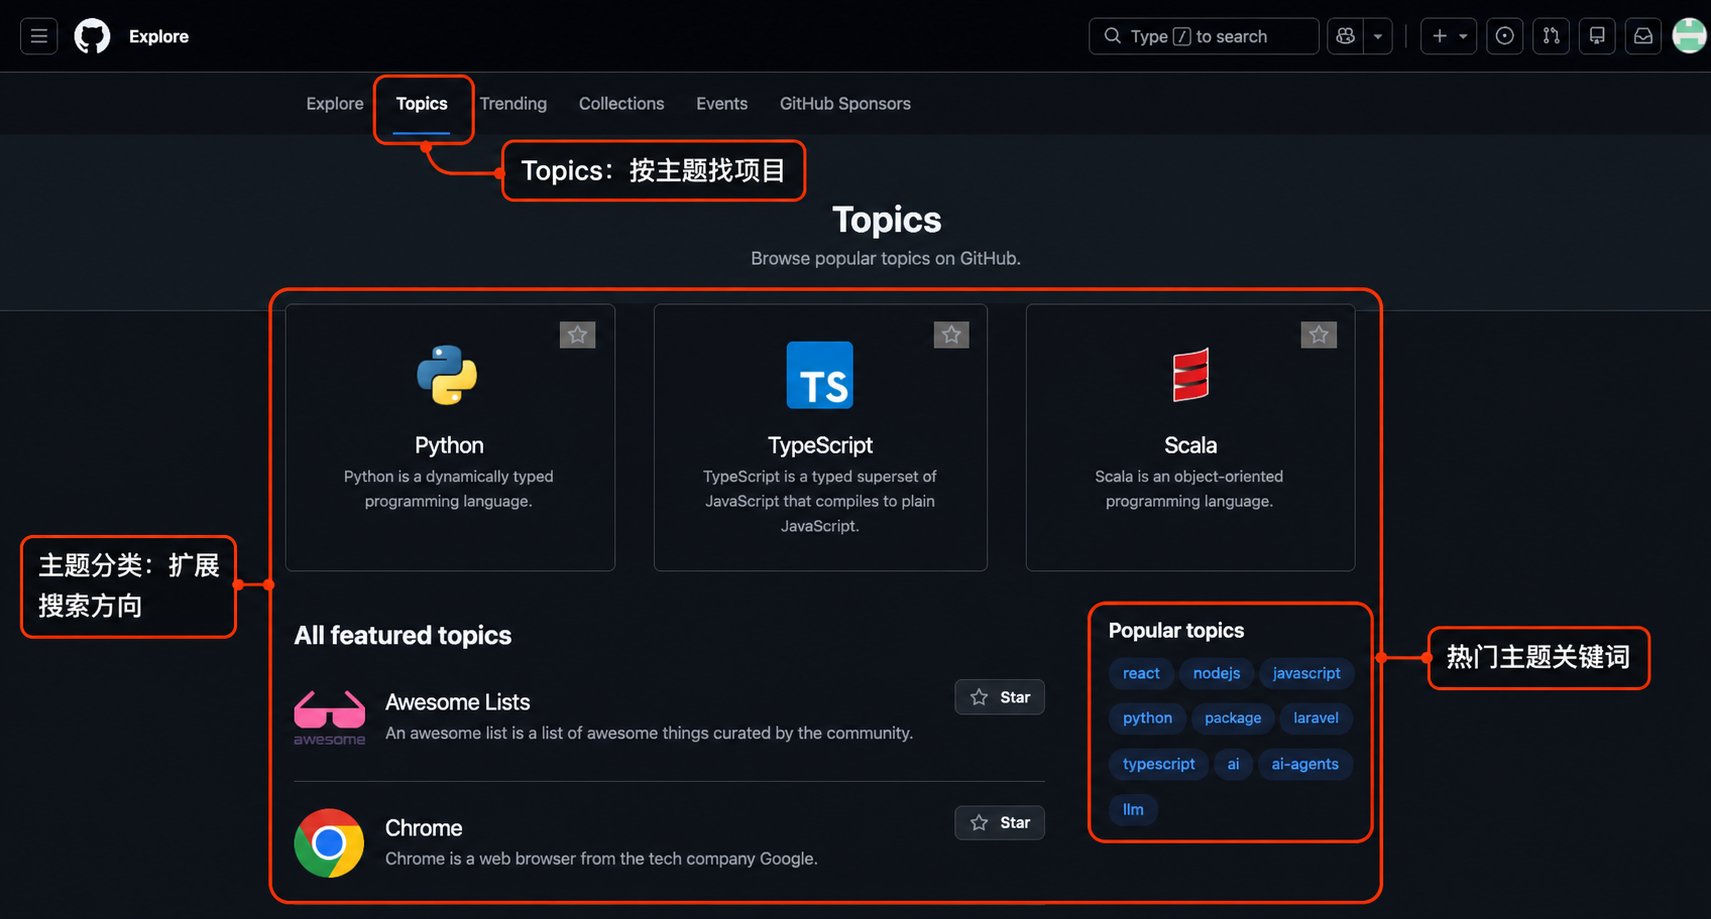Open the Scala topic title link

pos(1190,445)
